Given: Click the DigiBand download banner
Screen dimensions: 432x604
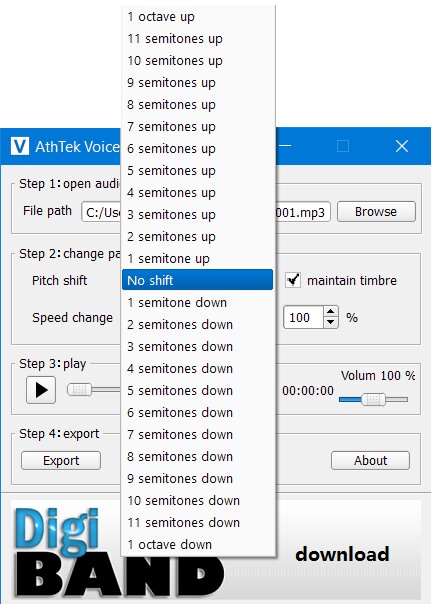Looking at the screenshot, I should pyautogui.click(x=216, y=550).
